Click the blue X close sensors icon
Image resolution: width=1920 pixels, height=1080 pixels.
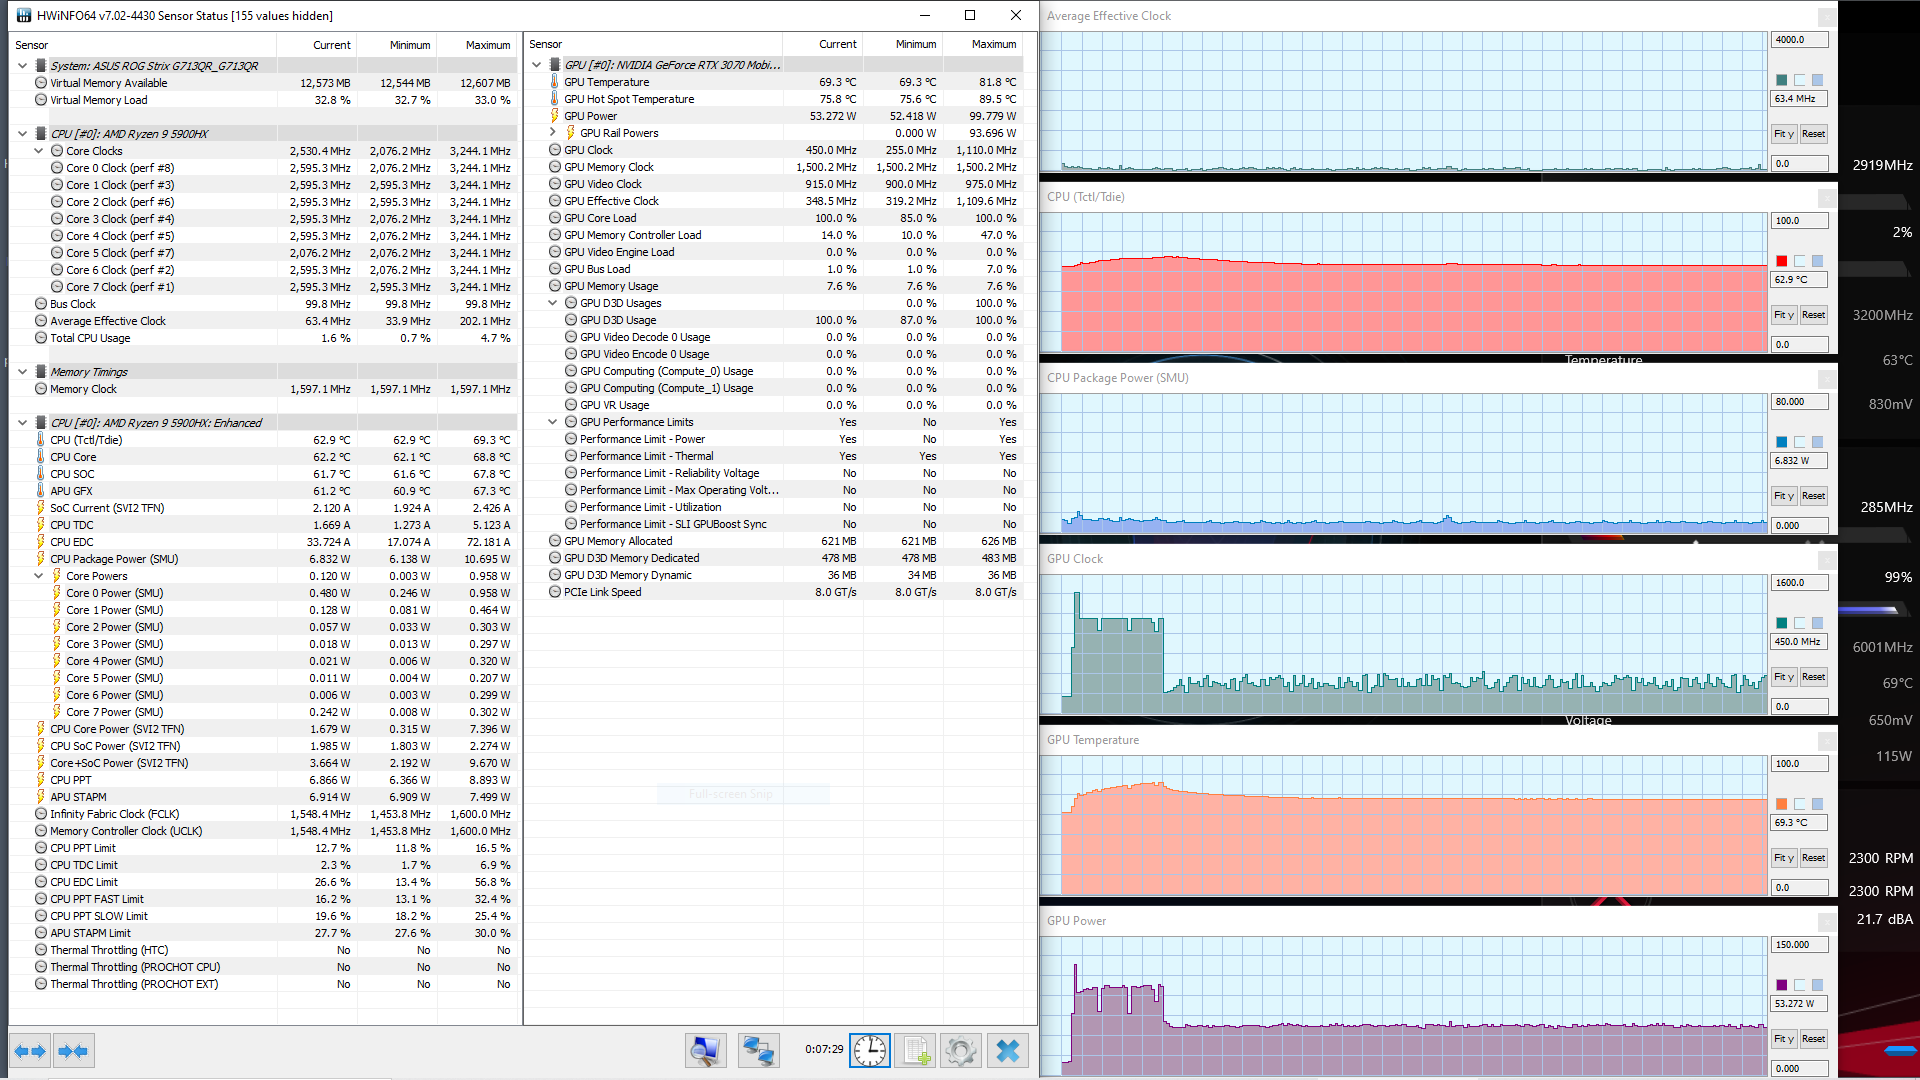pyautogui.click(x=1008, y=1051)
